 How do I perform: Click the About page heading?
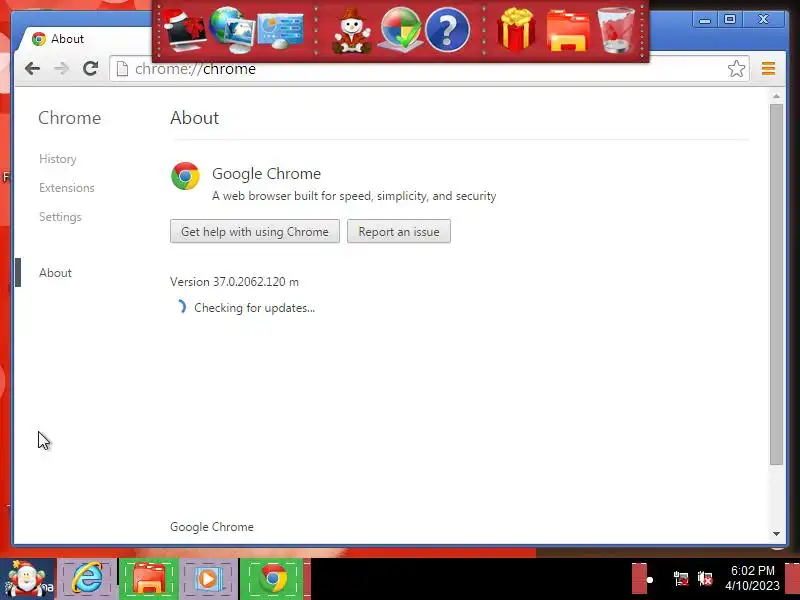tap(194, 118)
